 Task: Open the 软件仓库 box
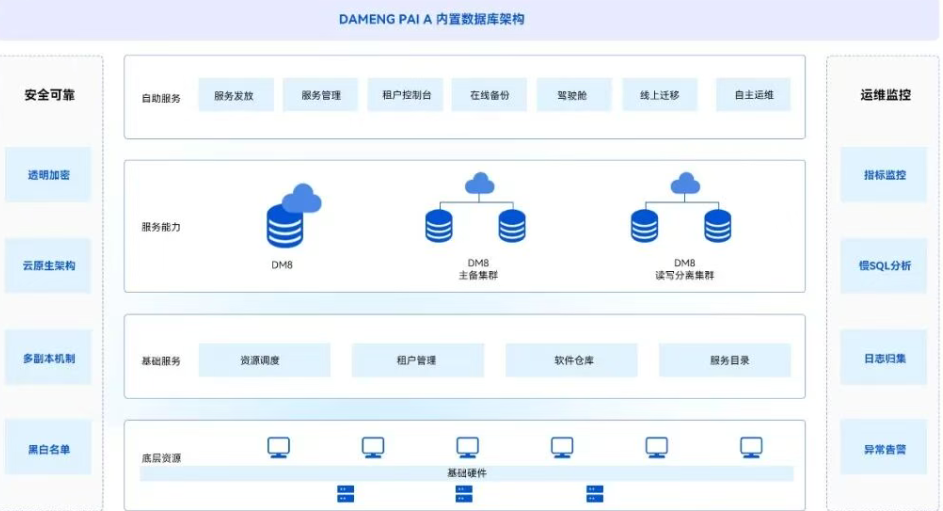pos(571,360)
